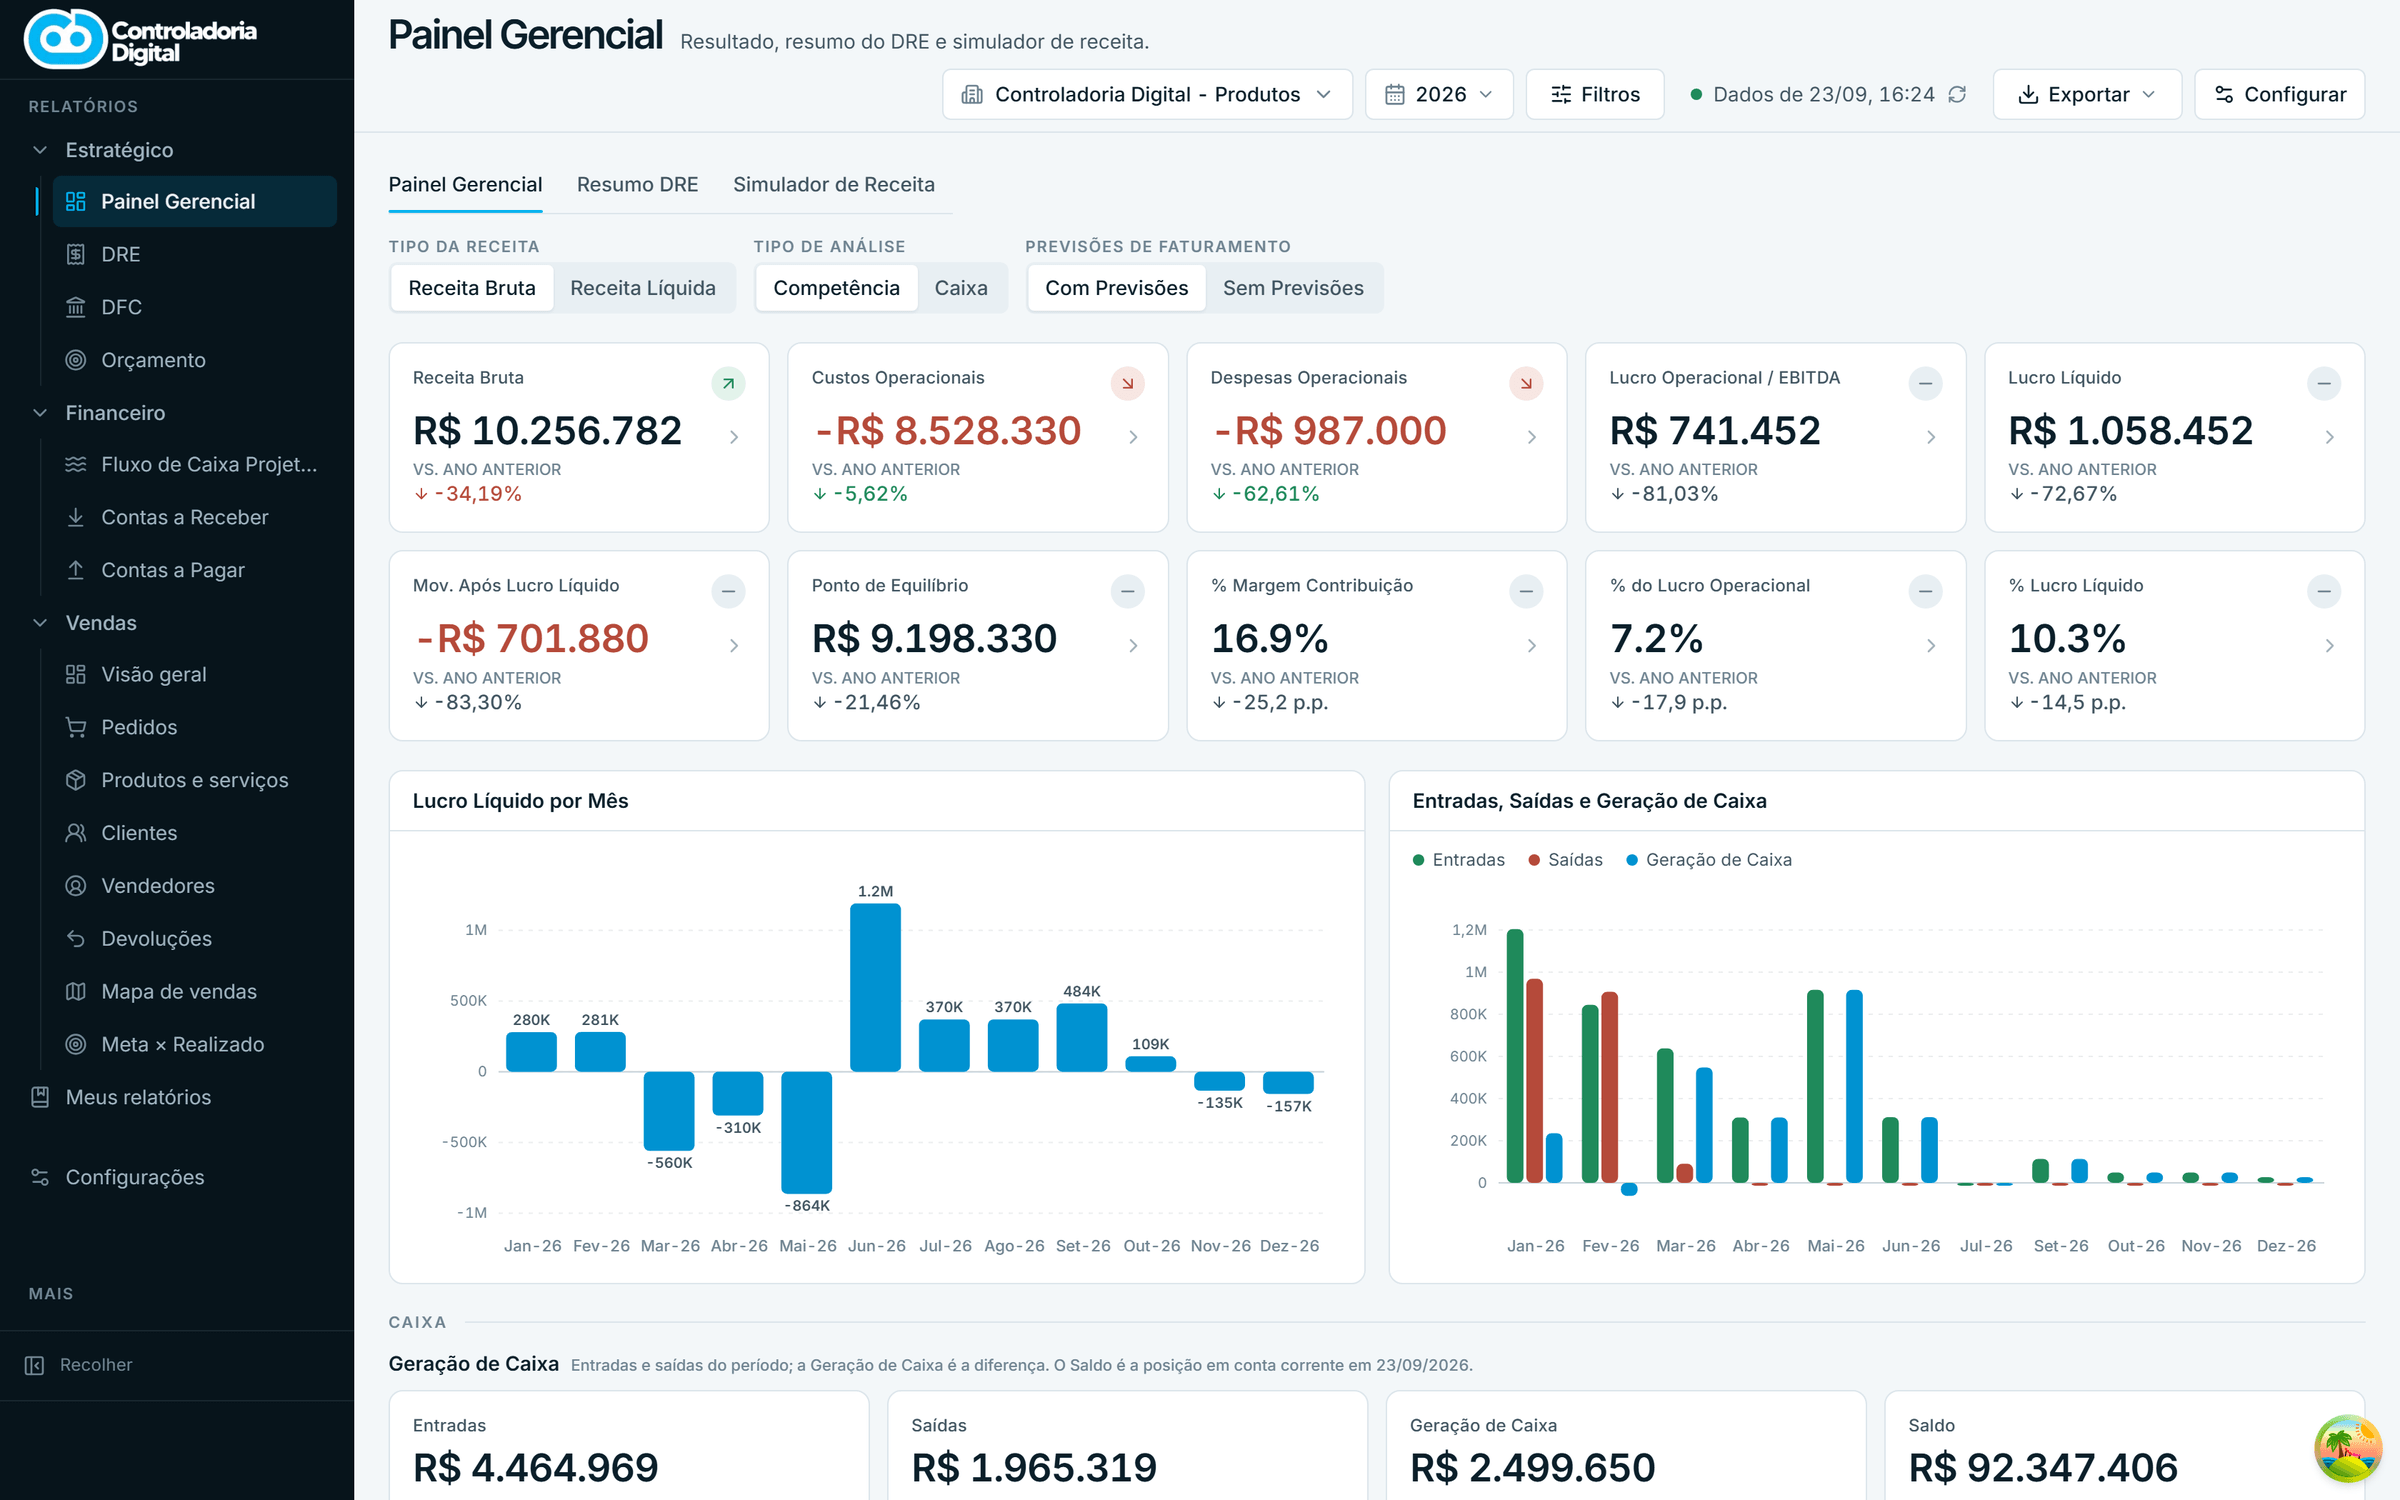Switch to Simulador de Receita tab
This screenshot has width=2400, height=1500.
click(834, 185)
